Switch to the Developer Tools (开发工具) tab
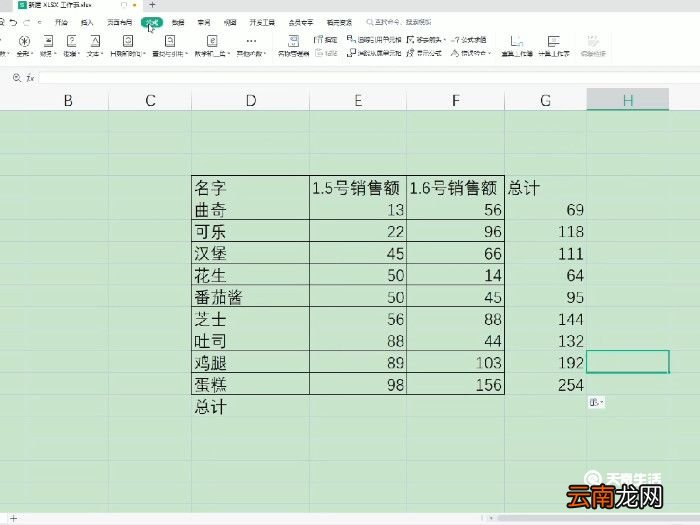This screenshot has width=700, height=525. tap(262, 22)
